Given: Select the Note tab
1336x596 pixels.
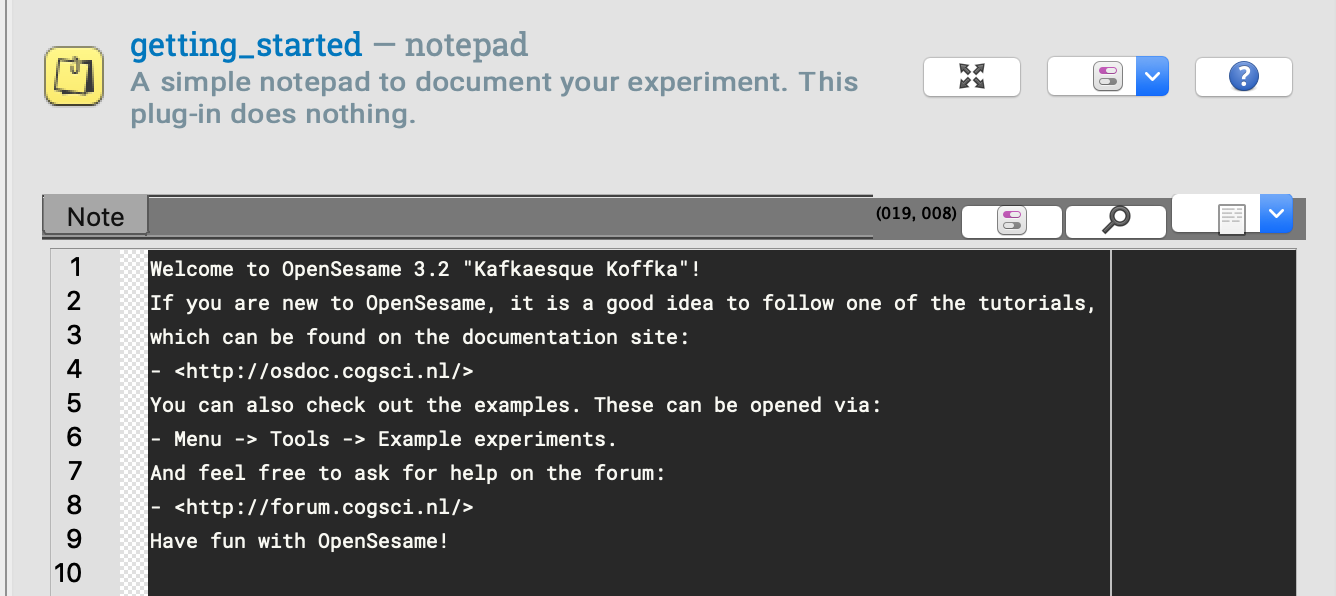Looking at the screenshot, I should [x=95, y=216].
